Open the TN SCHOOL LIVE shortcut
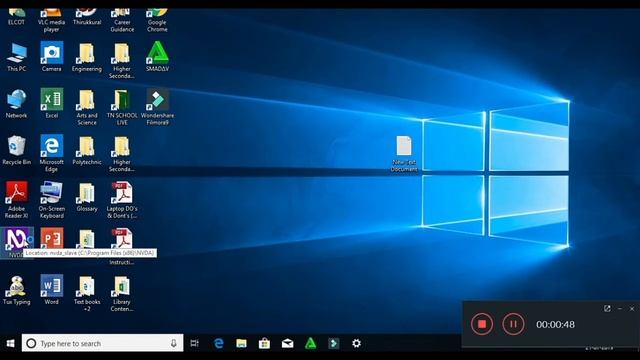The image size is (640, 360). click(122, 107)
